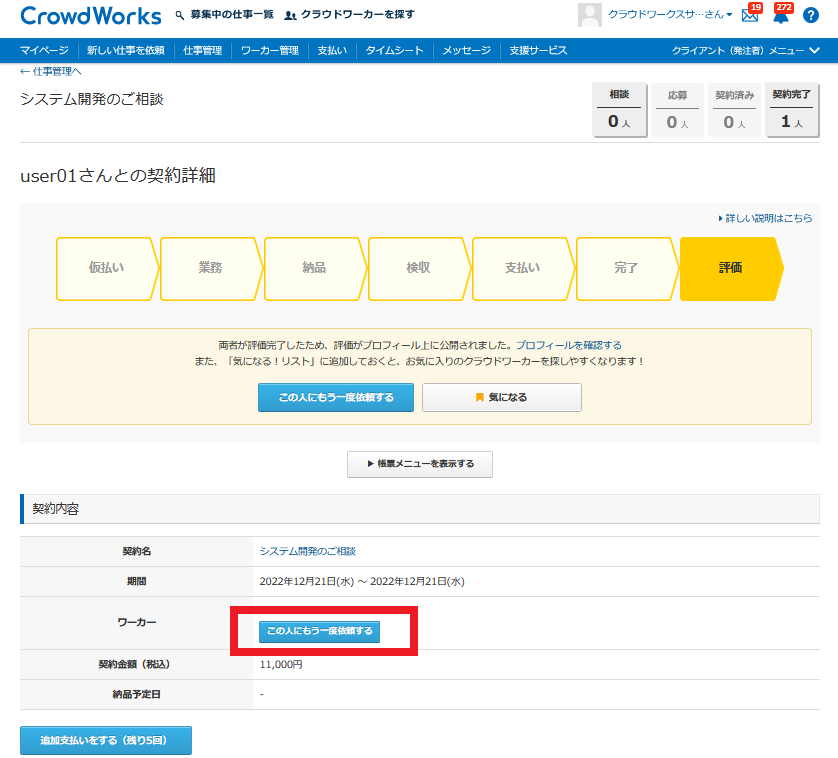Click the CrowdWorks logo

90,16
